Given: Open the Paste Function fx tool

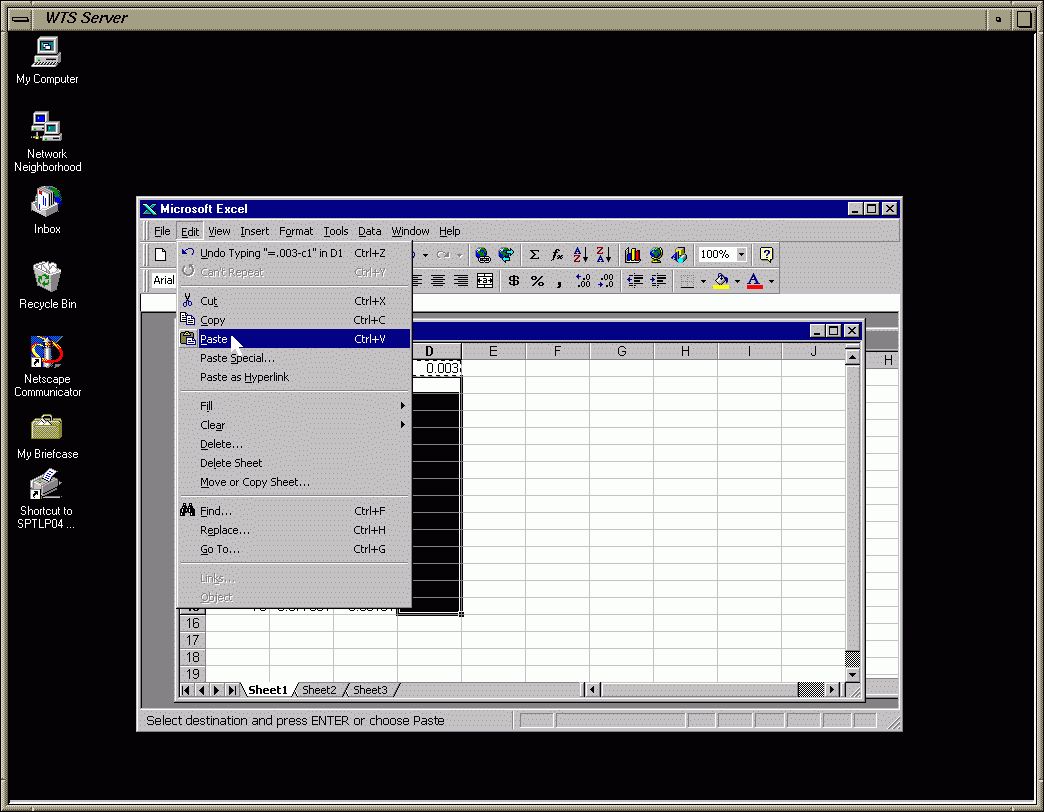Looking at the screenshot, I should (557, 255).
